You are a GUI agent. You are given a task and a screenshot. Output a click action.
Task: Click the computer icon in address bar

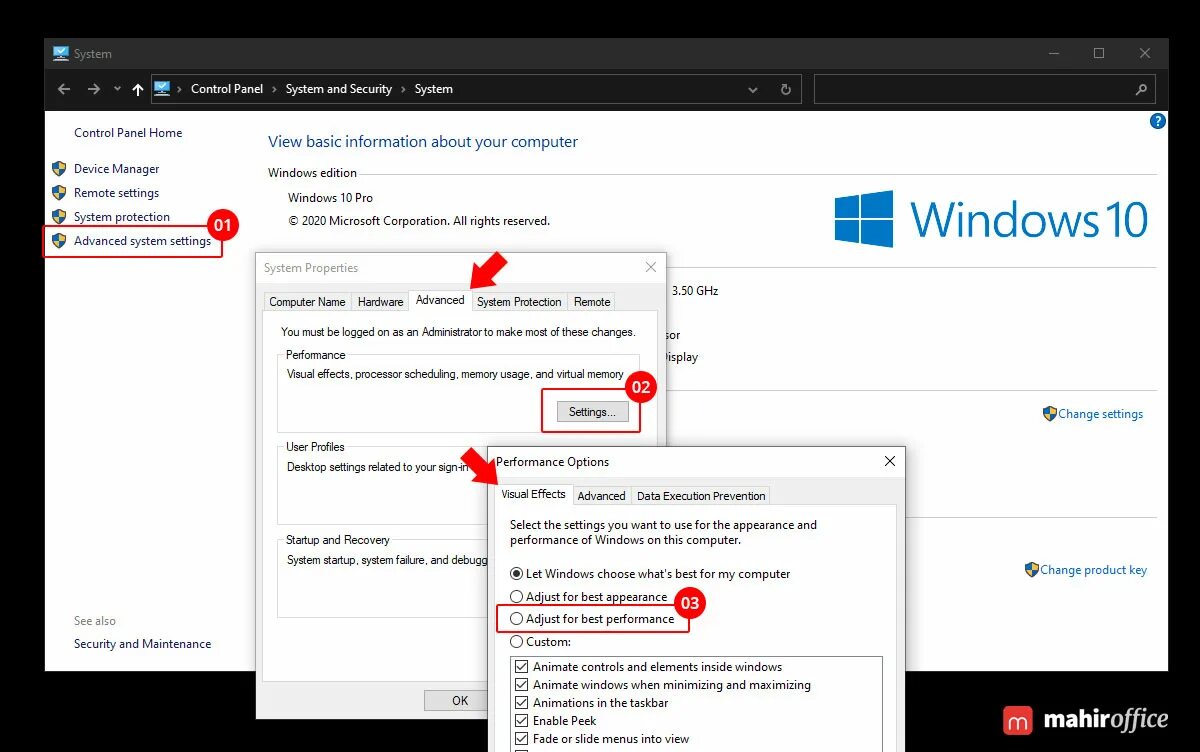click(162, 89)
